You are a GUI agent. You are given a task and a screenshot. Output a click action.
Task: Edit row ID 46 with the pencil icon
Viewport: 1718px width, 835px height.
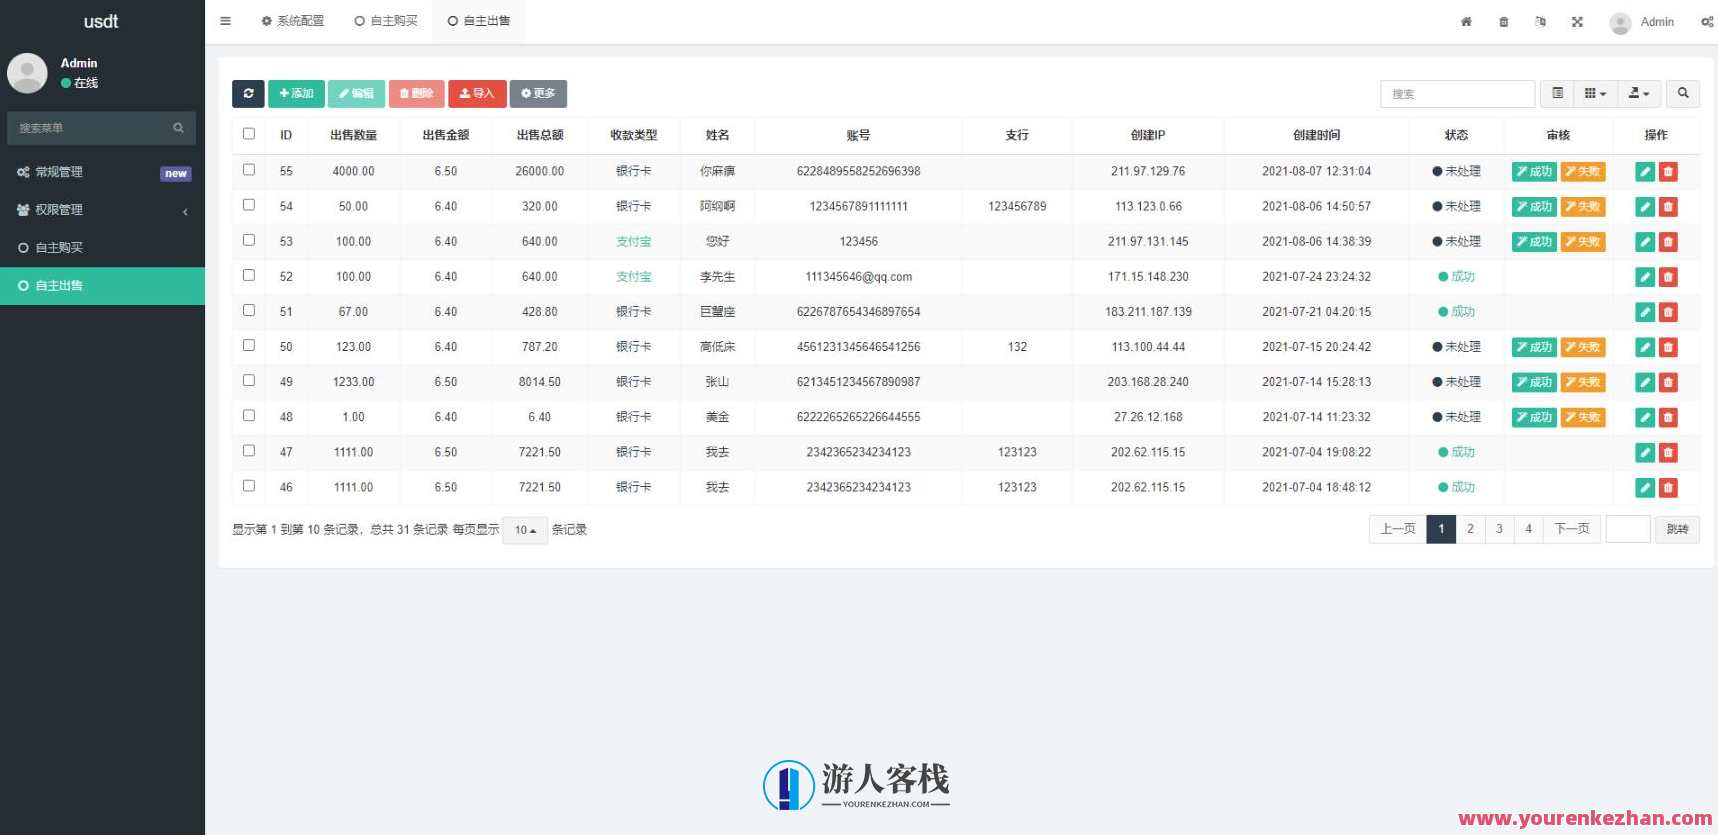tap(1644, 487)
